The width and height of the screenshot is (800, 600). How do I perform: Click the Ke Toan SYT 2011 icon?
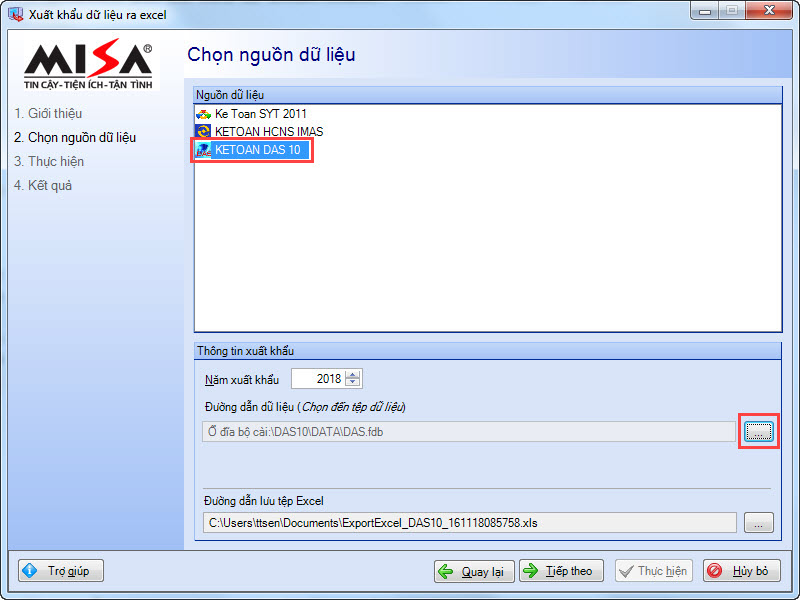(x=204, y=114)
